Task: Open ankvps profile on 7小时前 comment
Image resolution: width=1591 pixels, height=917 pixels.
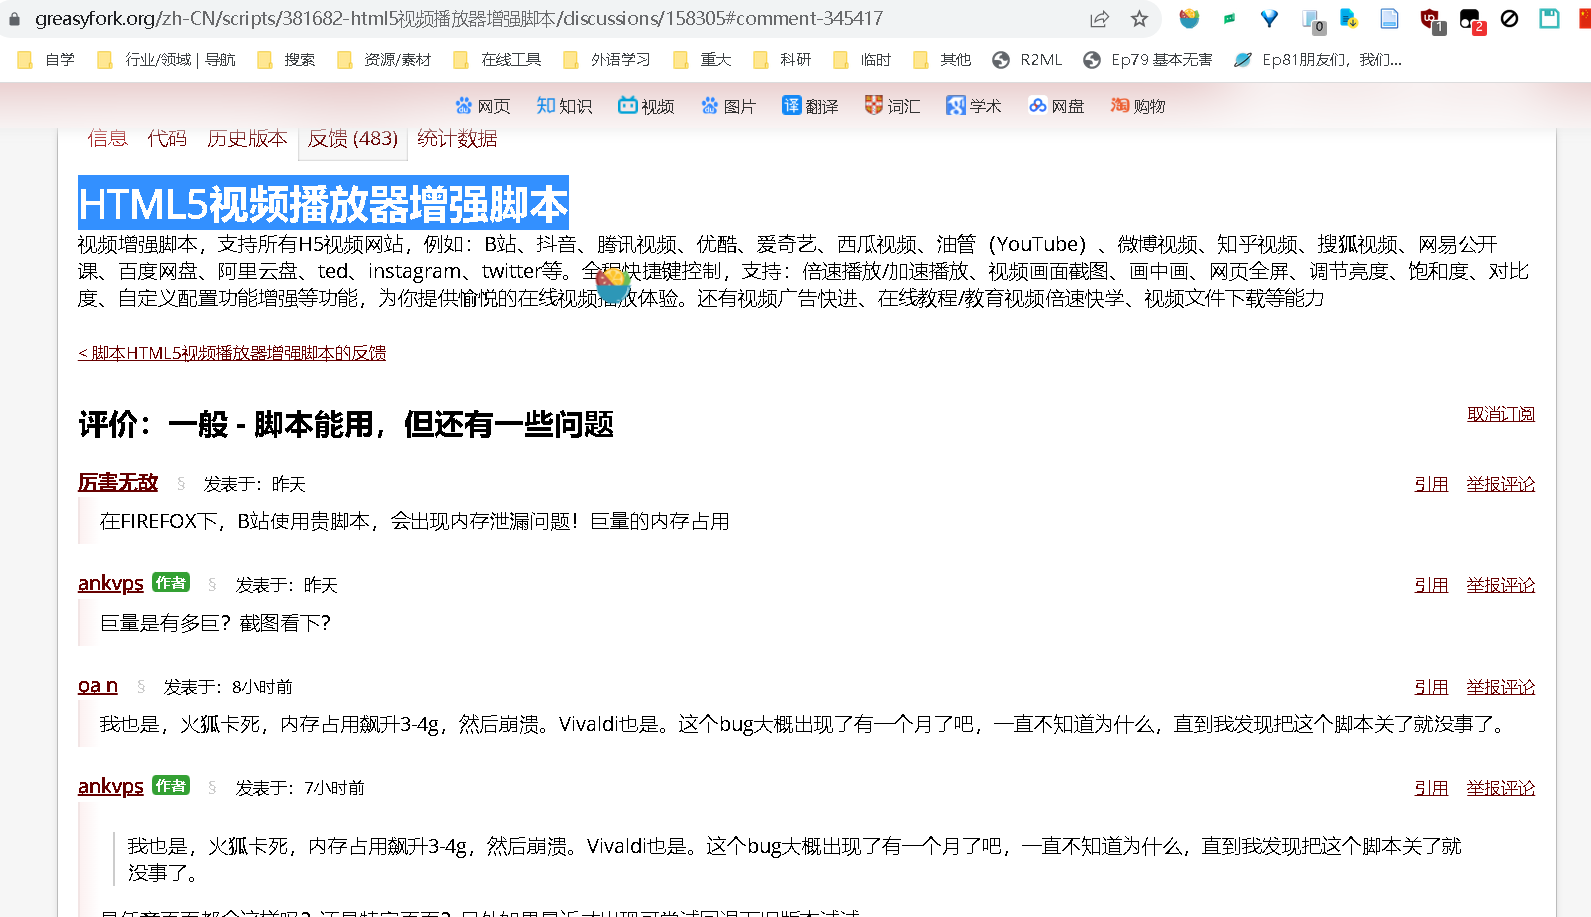Action: pos(111,786)
